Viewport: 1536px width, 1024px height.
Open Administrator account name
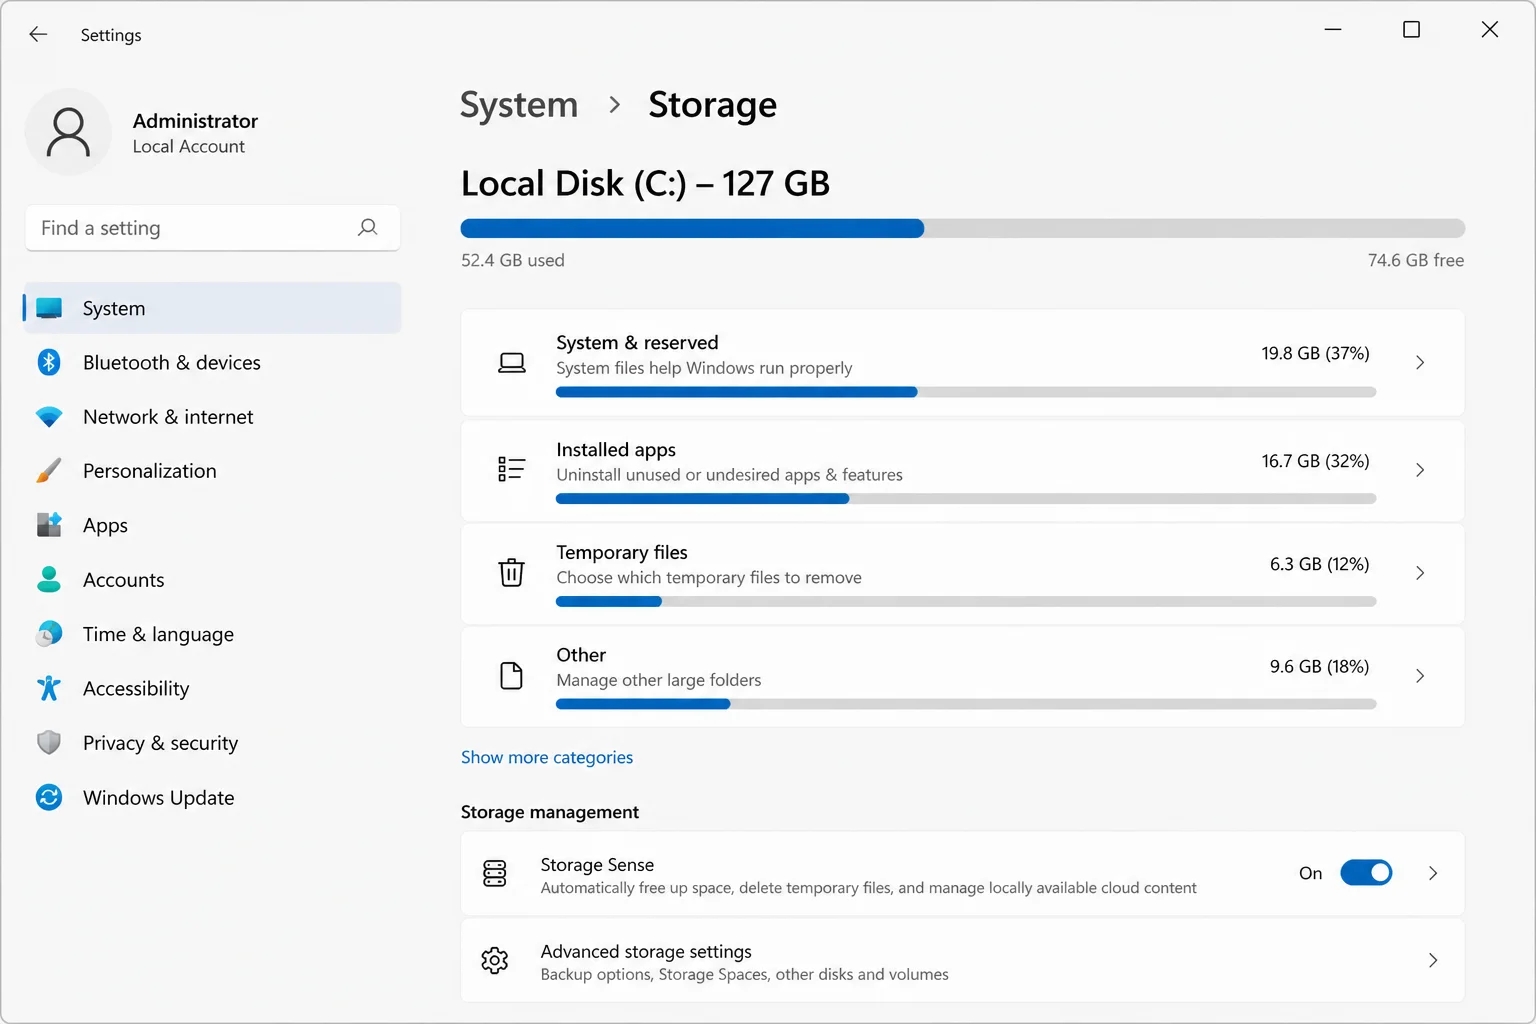coord(195,121)
